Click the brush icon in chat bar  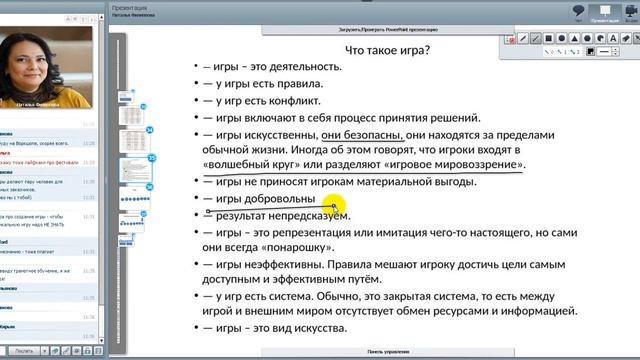pyautogui.click(x=66, y=351)
